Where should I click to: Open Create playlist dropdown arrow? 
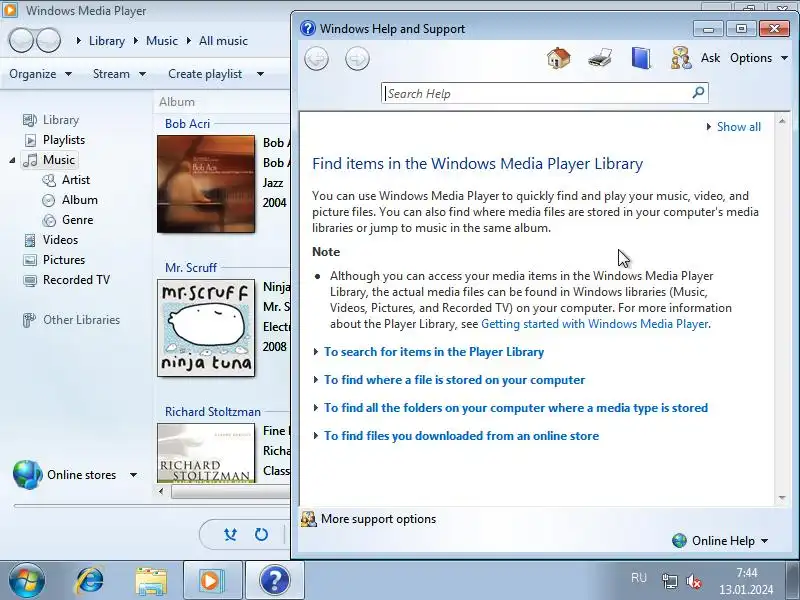(260, 74)
